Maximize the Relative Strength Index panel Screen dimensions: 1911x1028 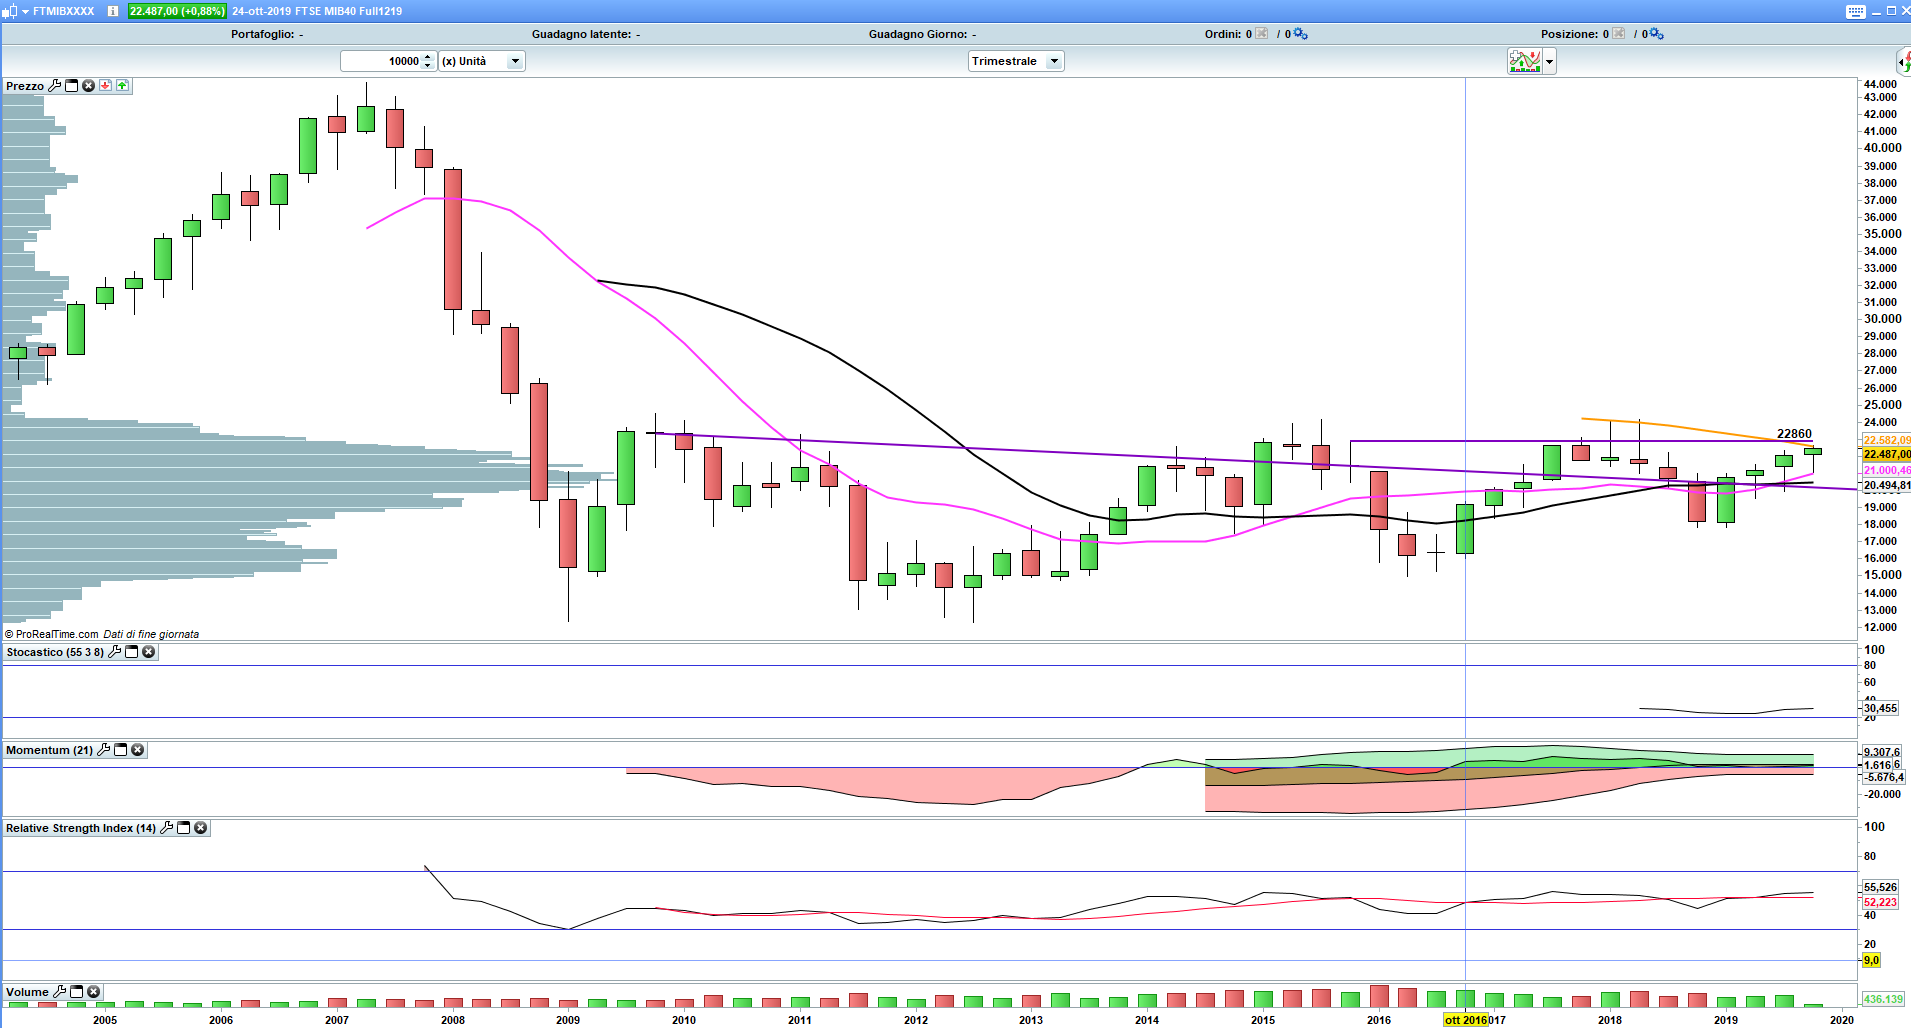point(184,828)
